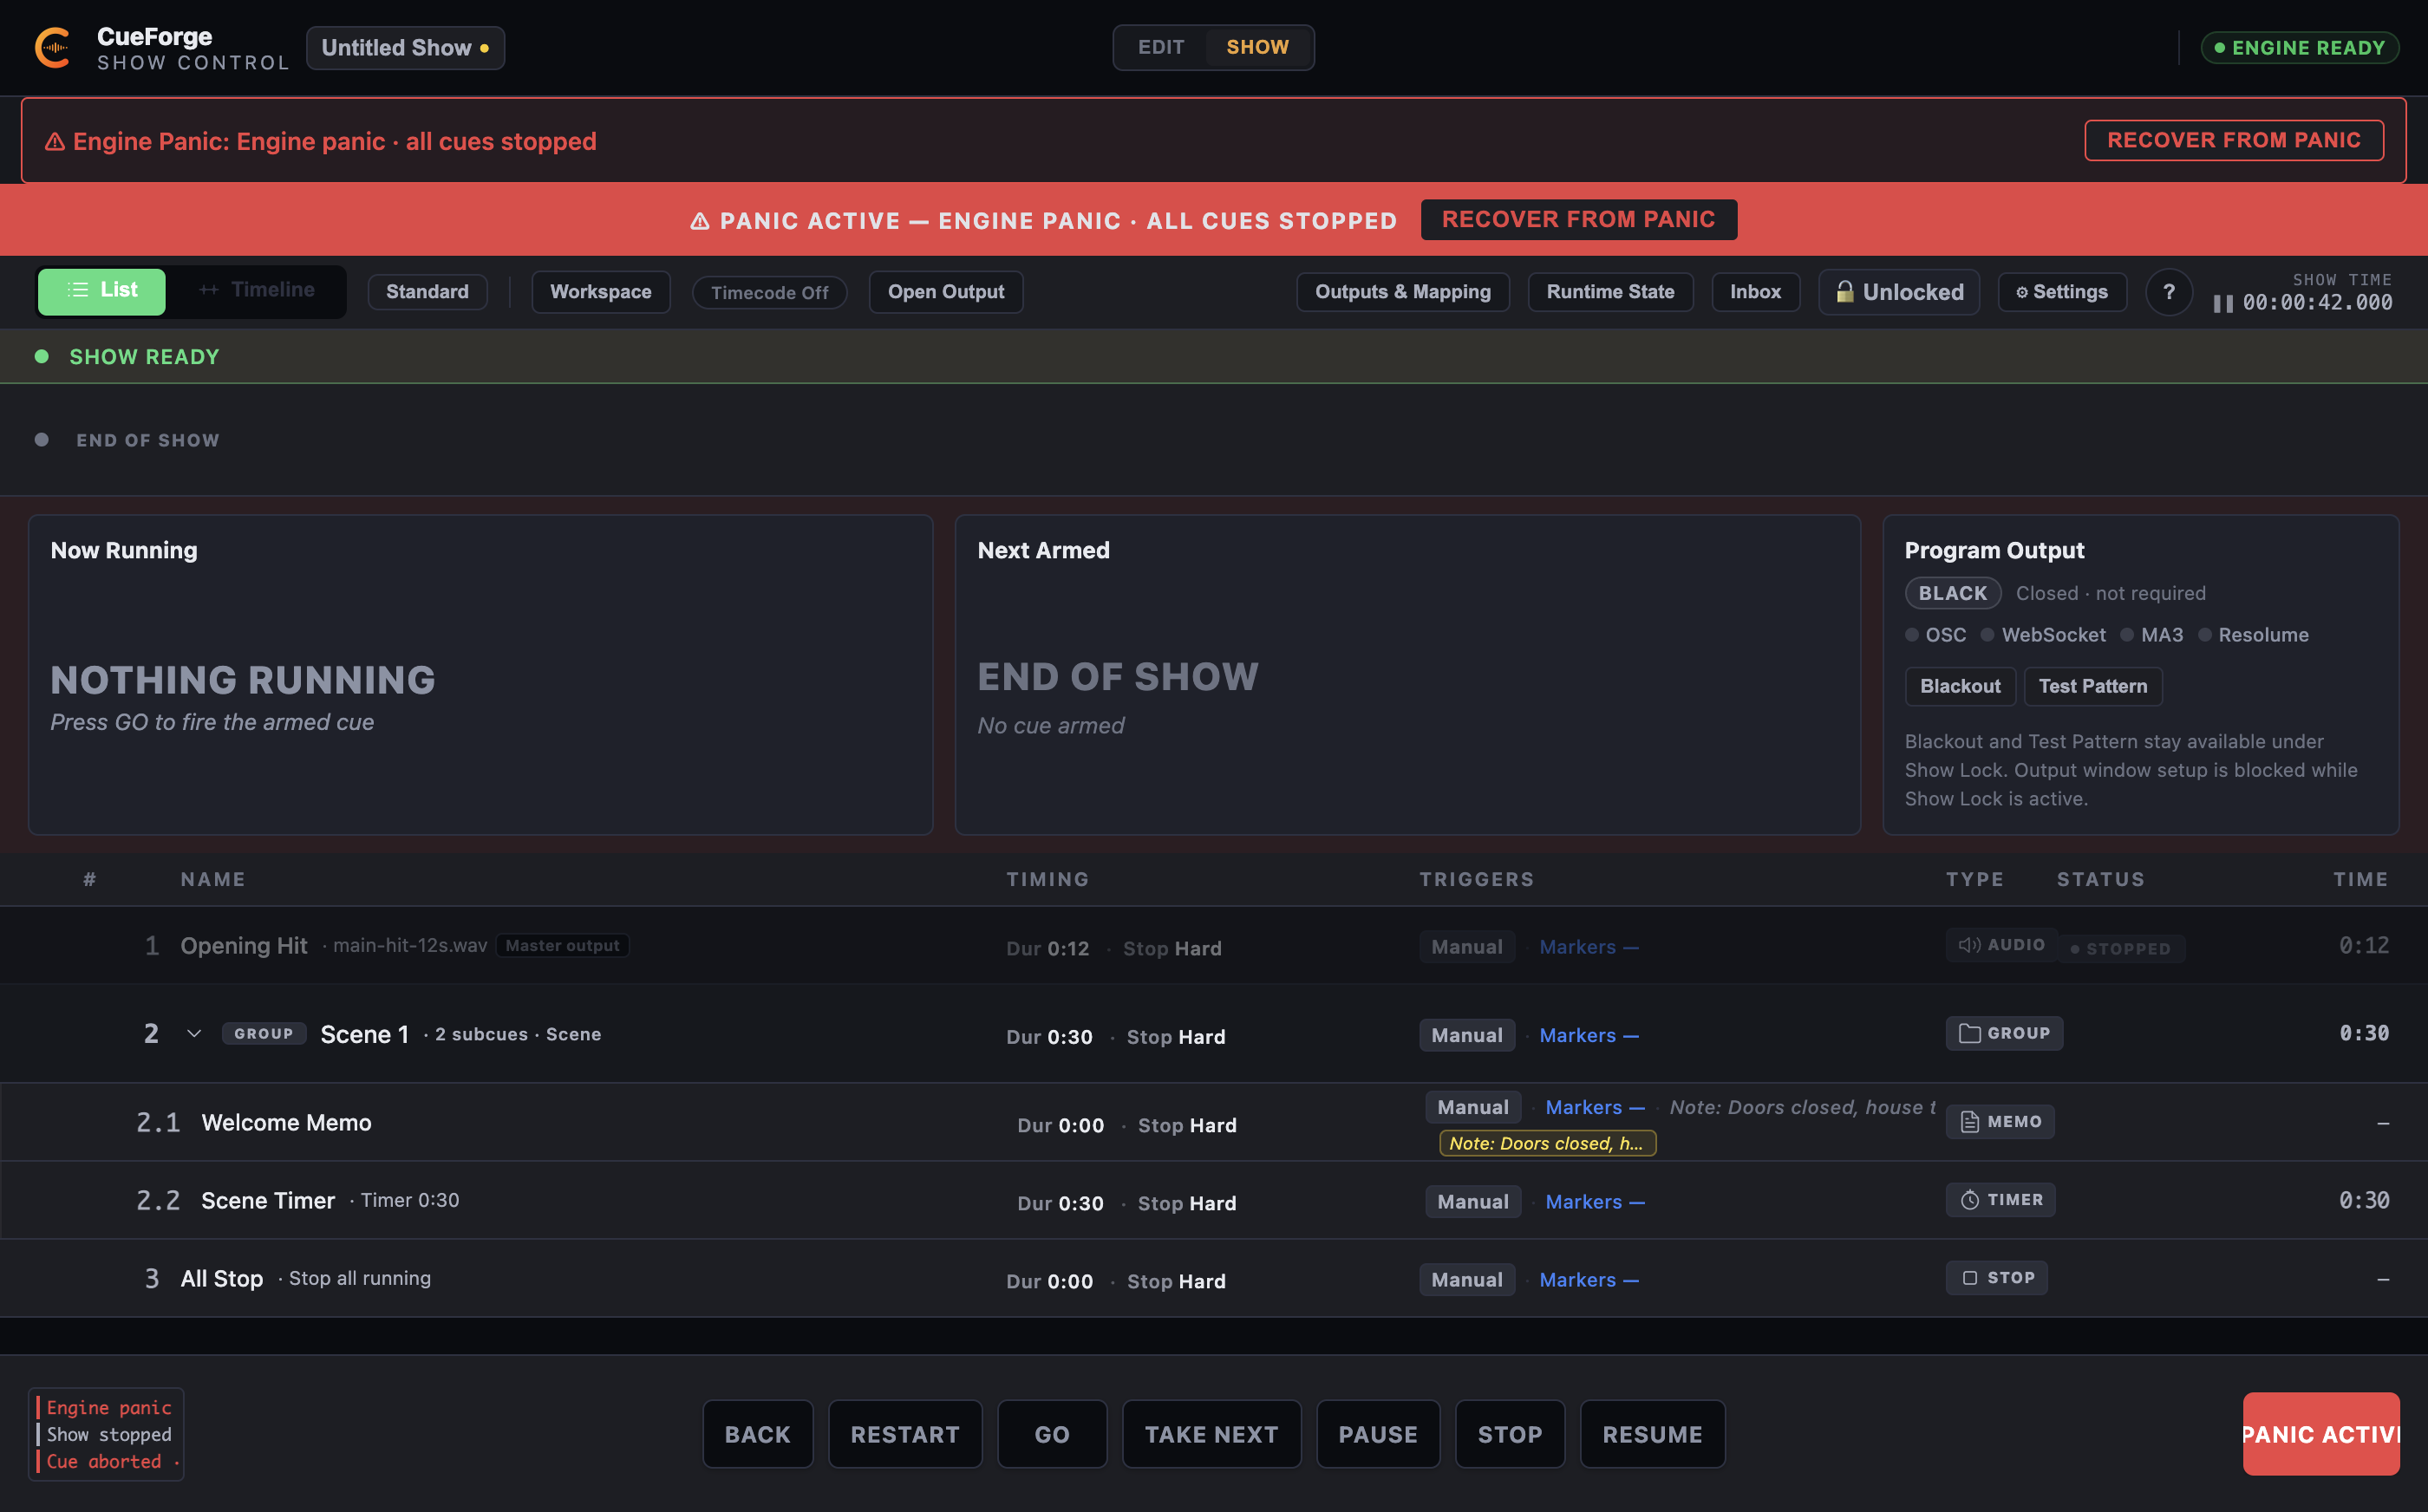Open Markers for Scene Timer
Image resolution: width=2428 pixels, height=1512 pixels.
(1594, 1202)
